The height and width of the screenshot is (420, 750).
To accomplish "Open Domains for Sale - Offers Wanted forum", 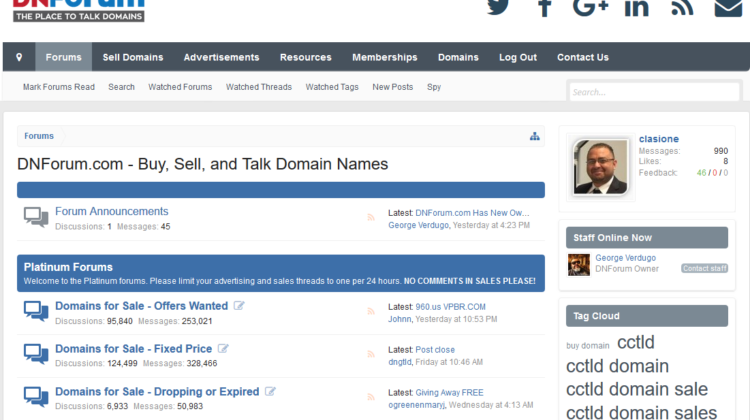I will coord(141,306).
